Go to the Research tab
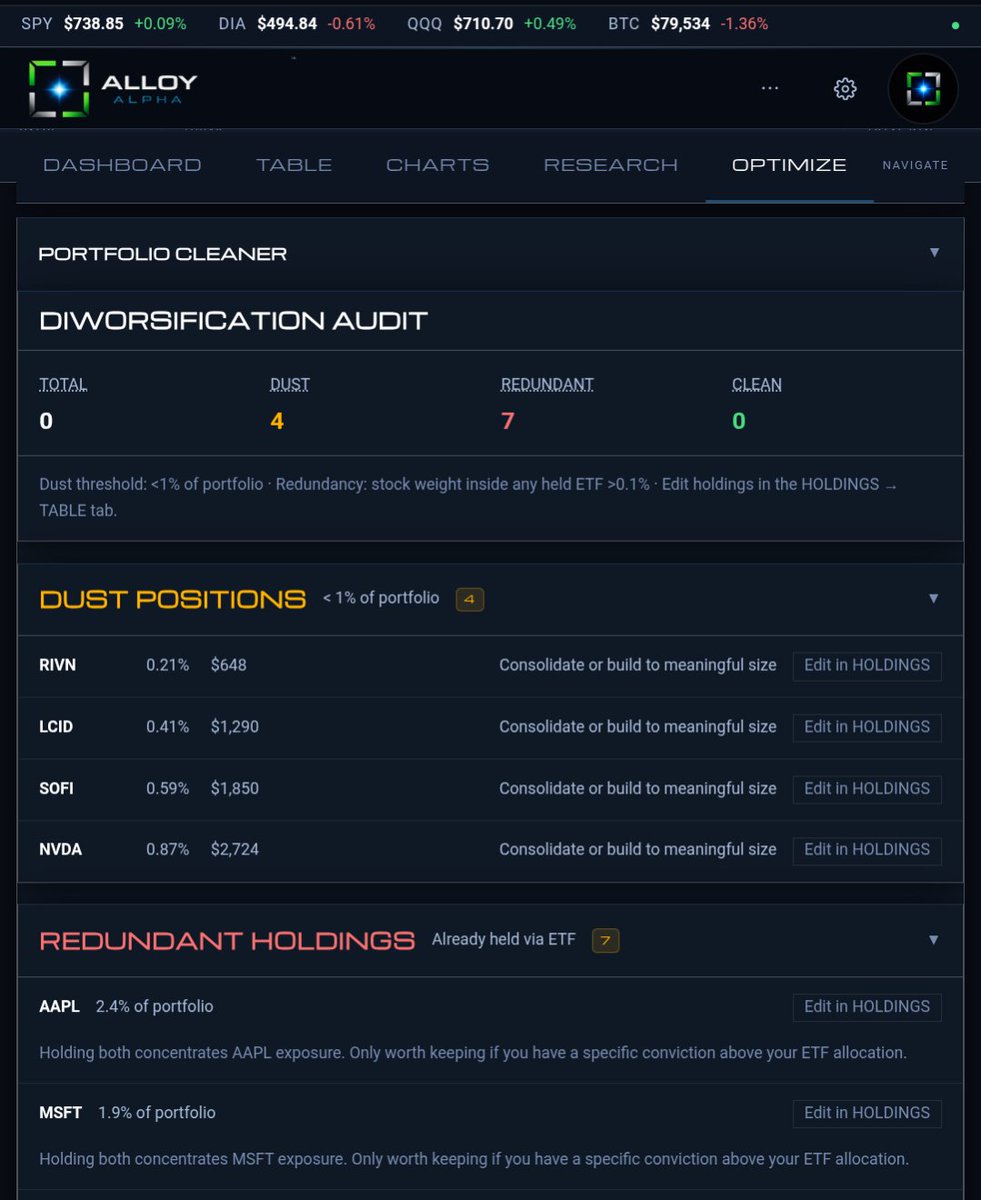This screenshot has width=981, height=1200. pos(611,165)
